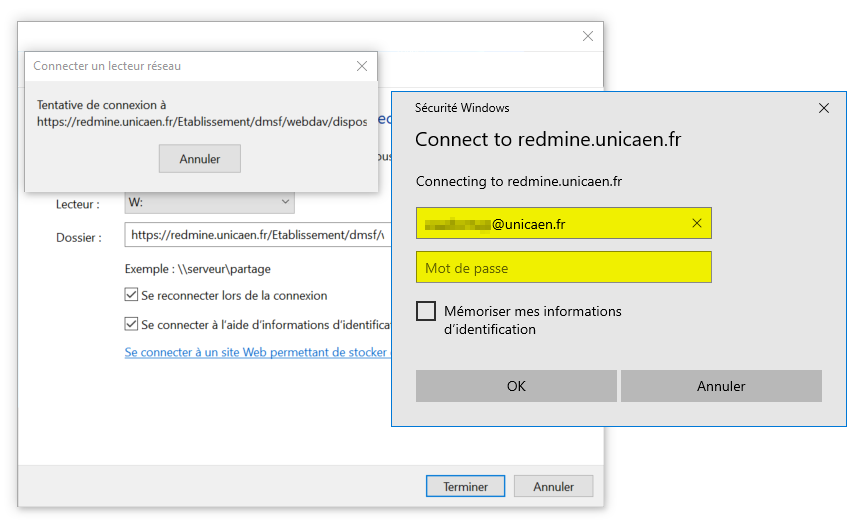Toggle 'Se reconnecter lors de la connexion' checkbox
The image size is (866, 531).
[x=131, y=295]
